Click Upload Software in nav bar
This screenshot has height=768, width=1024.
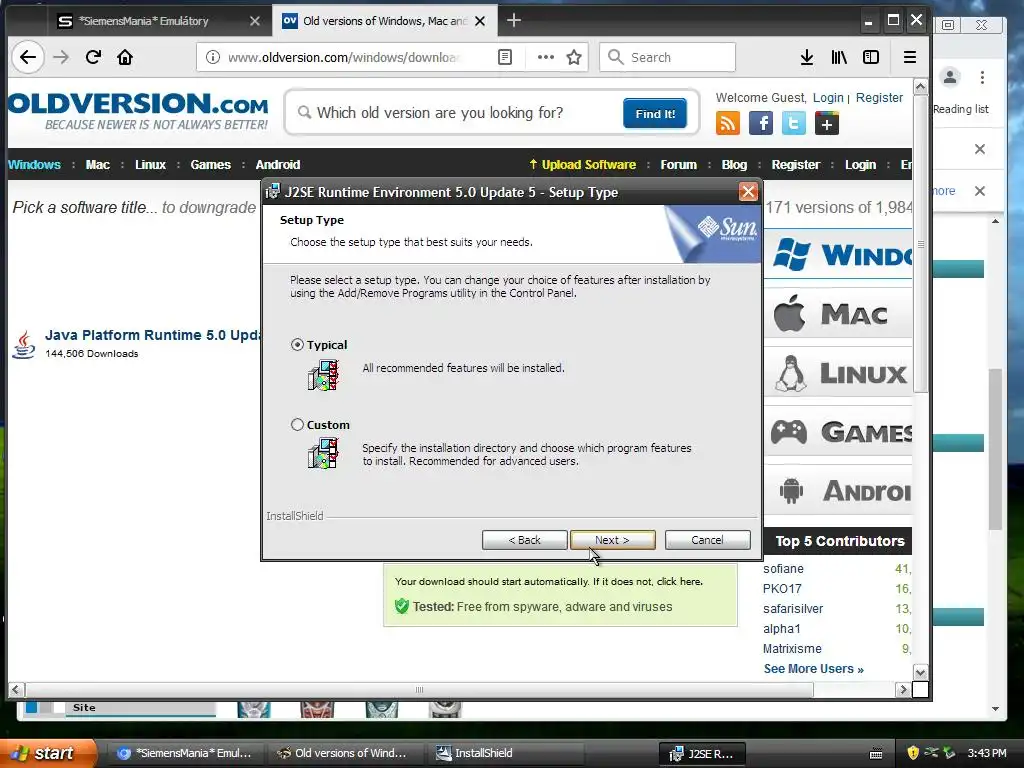coord(583,165)
